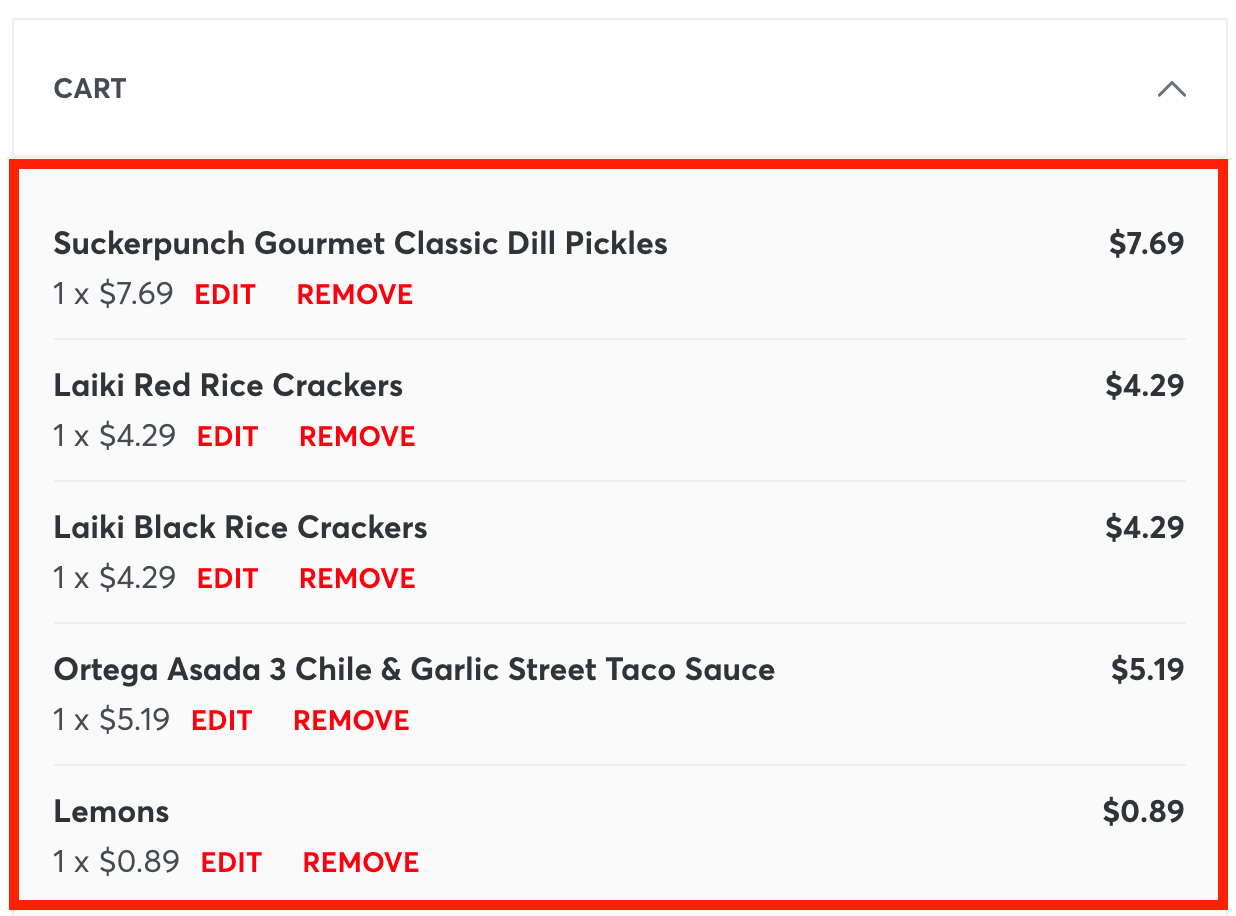This screenshot has width=1236, height=916.
Task: Click the Laiki Black Rice Crackers name
Action: 240,527
